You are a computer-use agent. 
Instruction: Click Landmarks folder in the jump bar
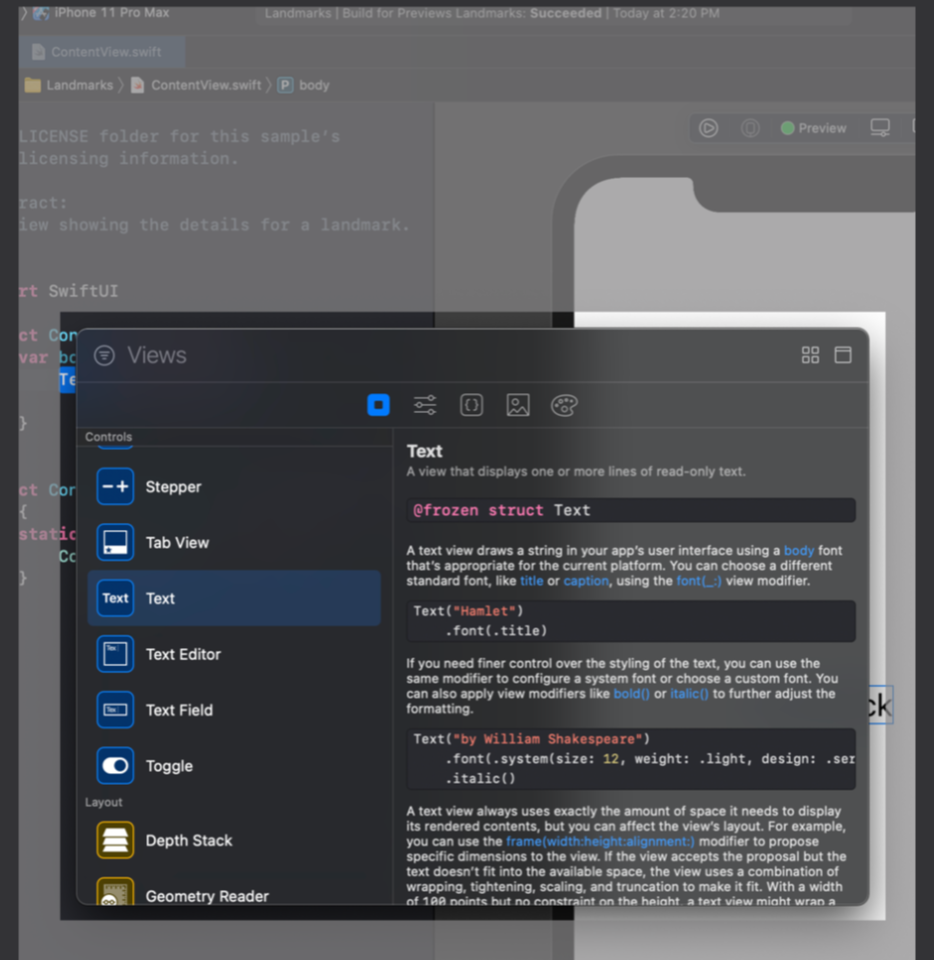coord(69,85)
